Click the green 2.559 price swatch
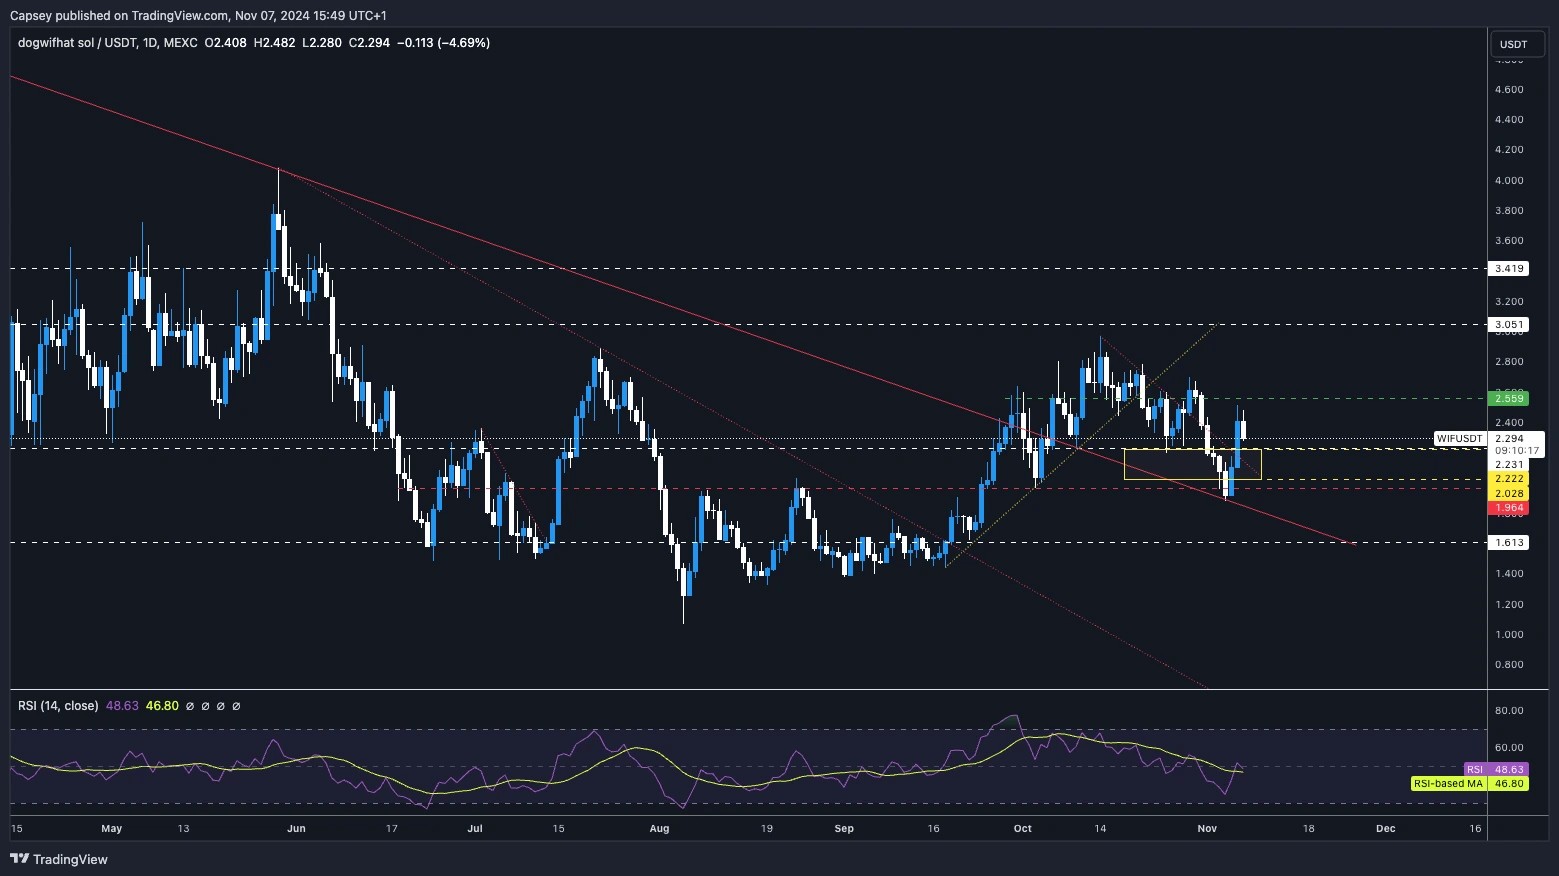 [1510, 398]
